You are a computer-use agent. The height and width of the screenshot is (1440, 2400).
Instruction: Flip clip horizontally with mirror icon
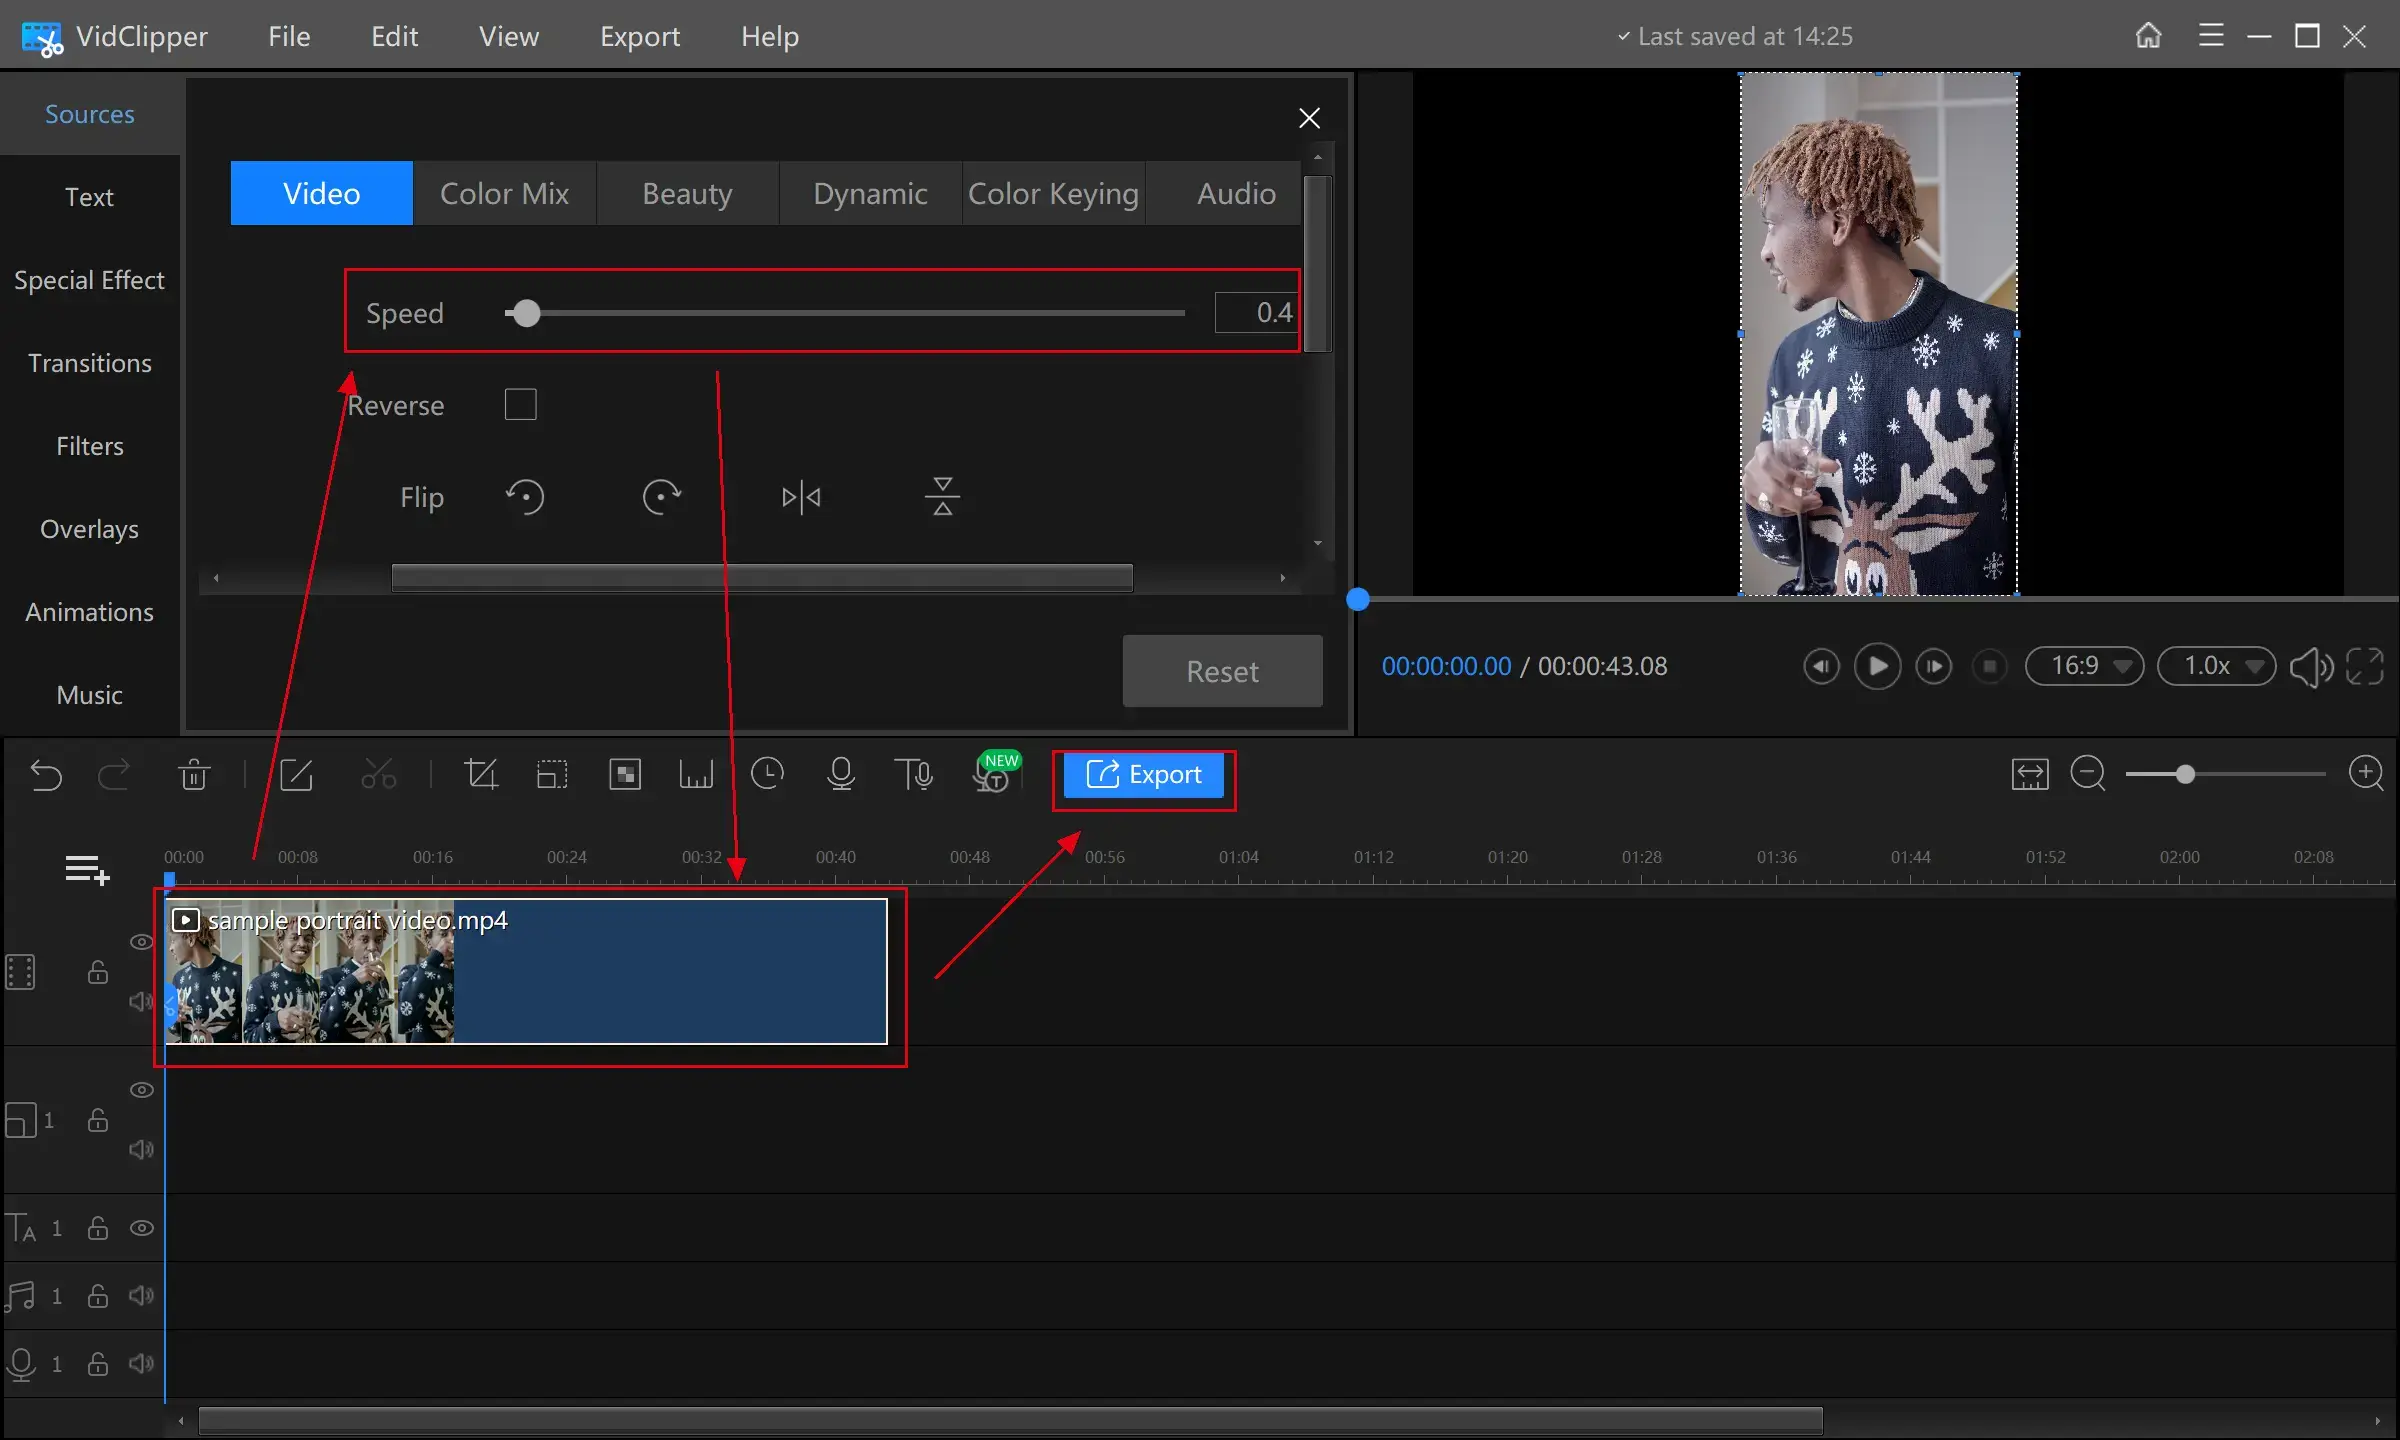[801, 497]
